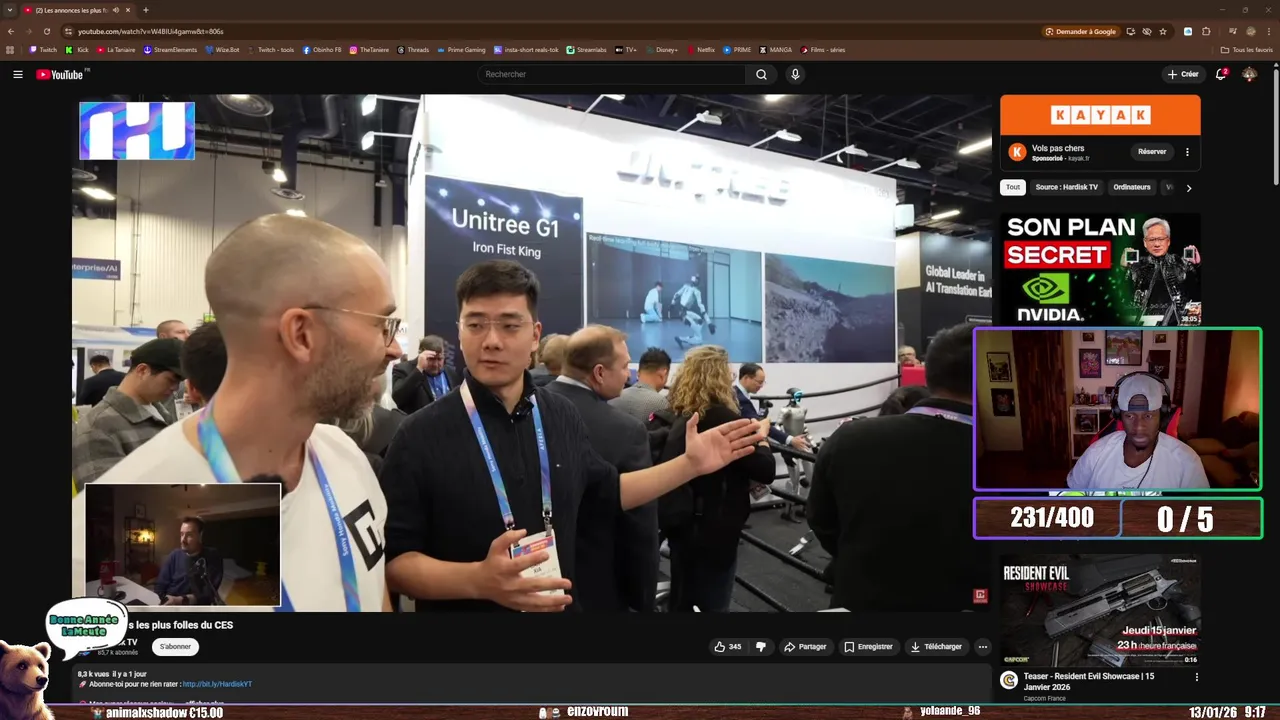The height and width of the screenshot is (720, 1280).
Task: Click the browser address bar URL
Action: 150,31
